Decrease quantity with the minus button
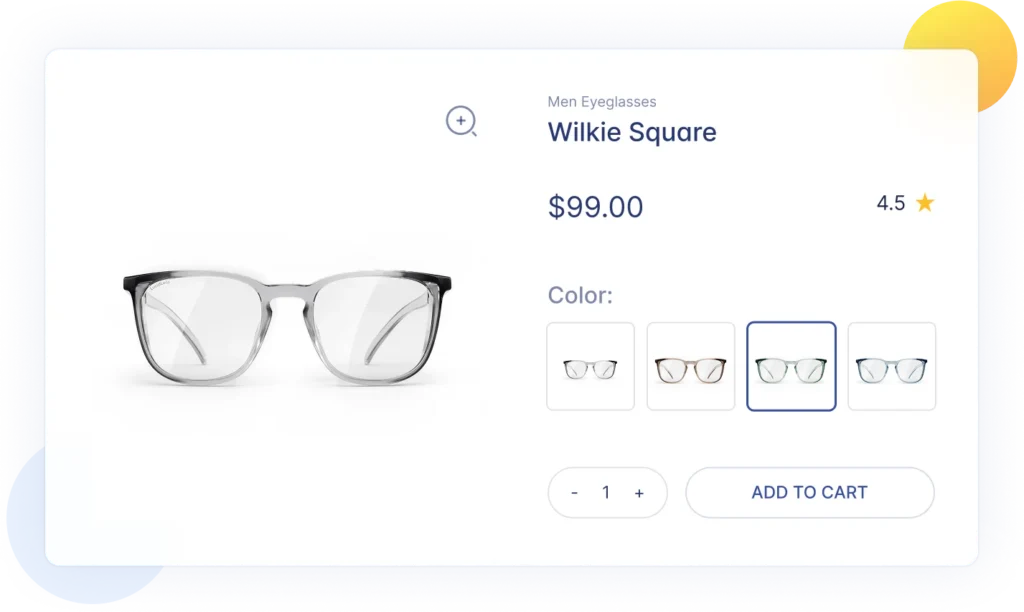 (575, 493)
